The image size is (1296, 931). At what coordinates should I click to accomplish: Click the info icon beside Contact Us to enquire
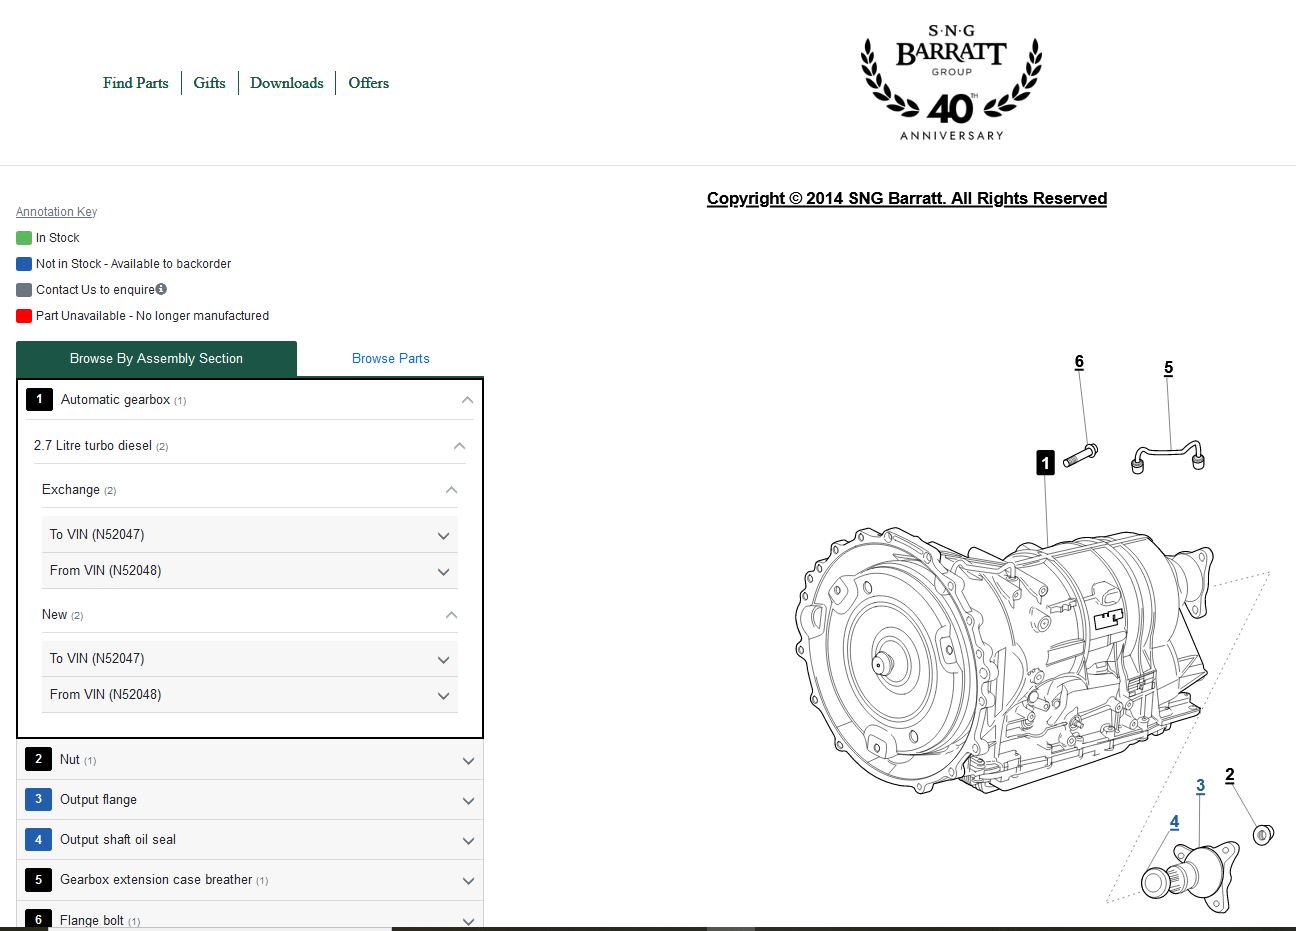[161, 289]
